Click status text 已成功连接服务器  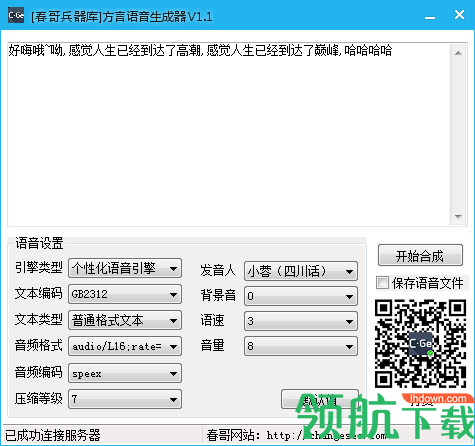click(53, 435)
